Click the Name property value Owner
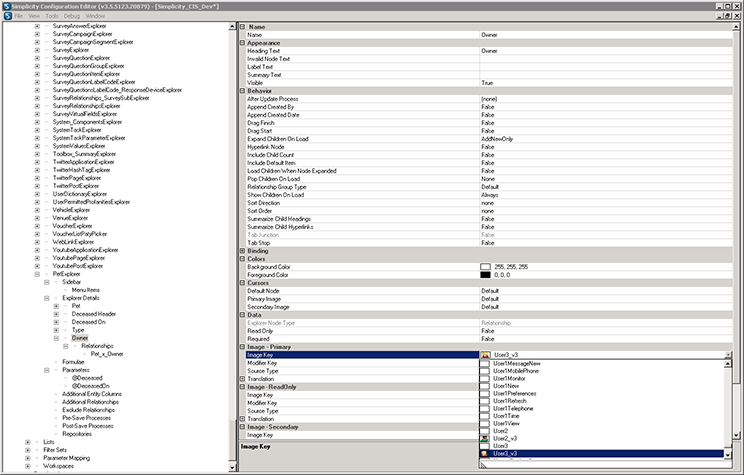The image size is (744, 475). [489, 35]
